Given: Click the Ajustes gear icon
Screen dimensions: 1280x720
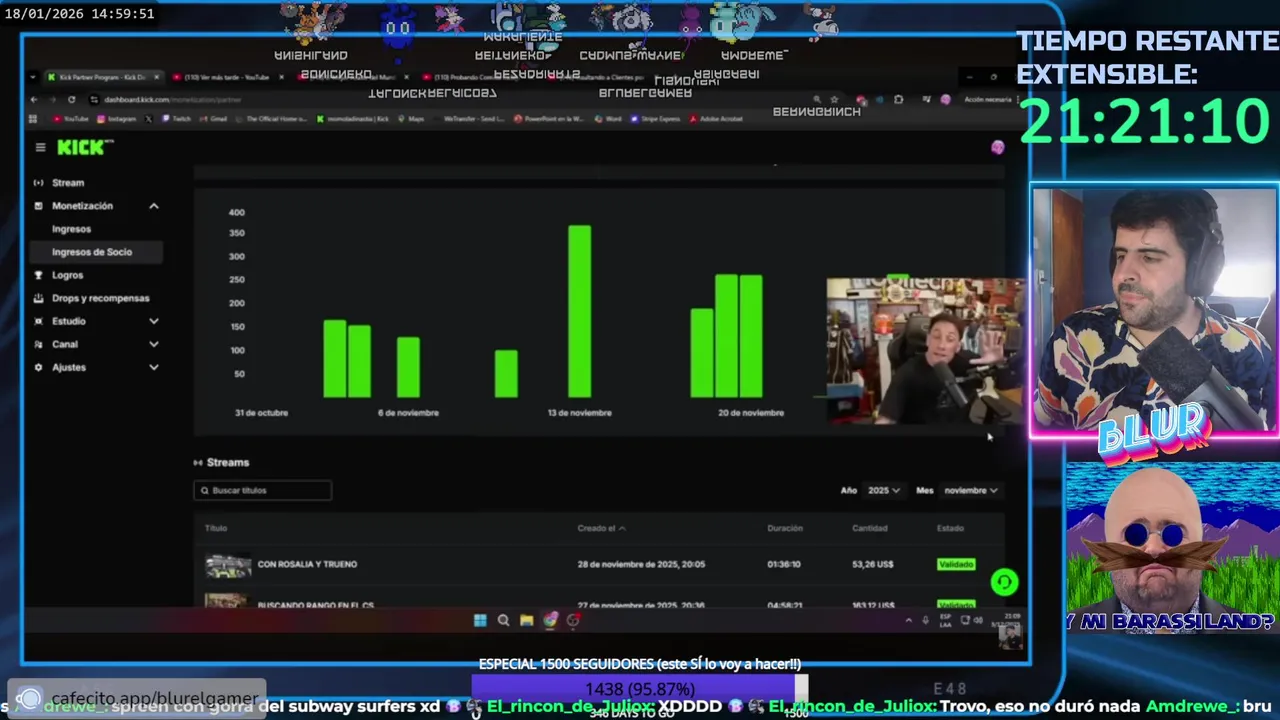Looking at the screenshot, I should pos(39,367).
